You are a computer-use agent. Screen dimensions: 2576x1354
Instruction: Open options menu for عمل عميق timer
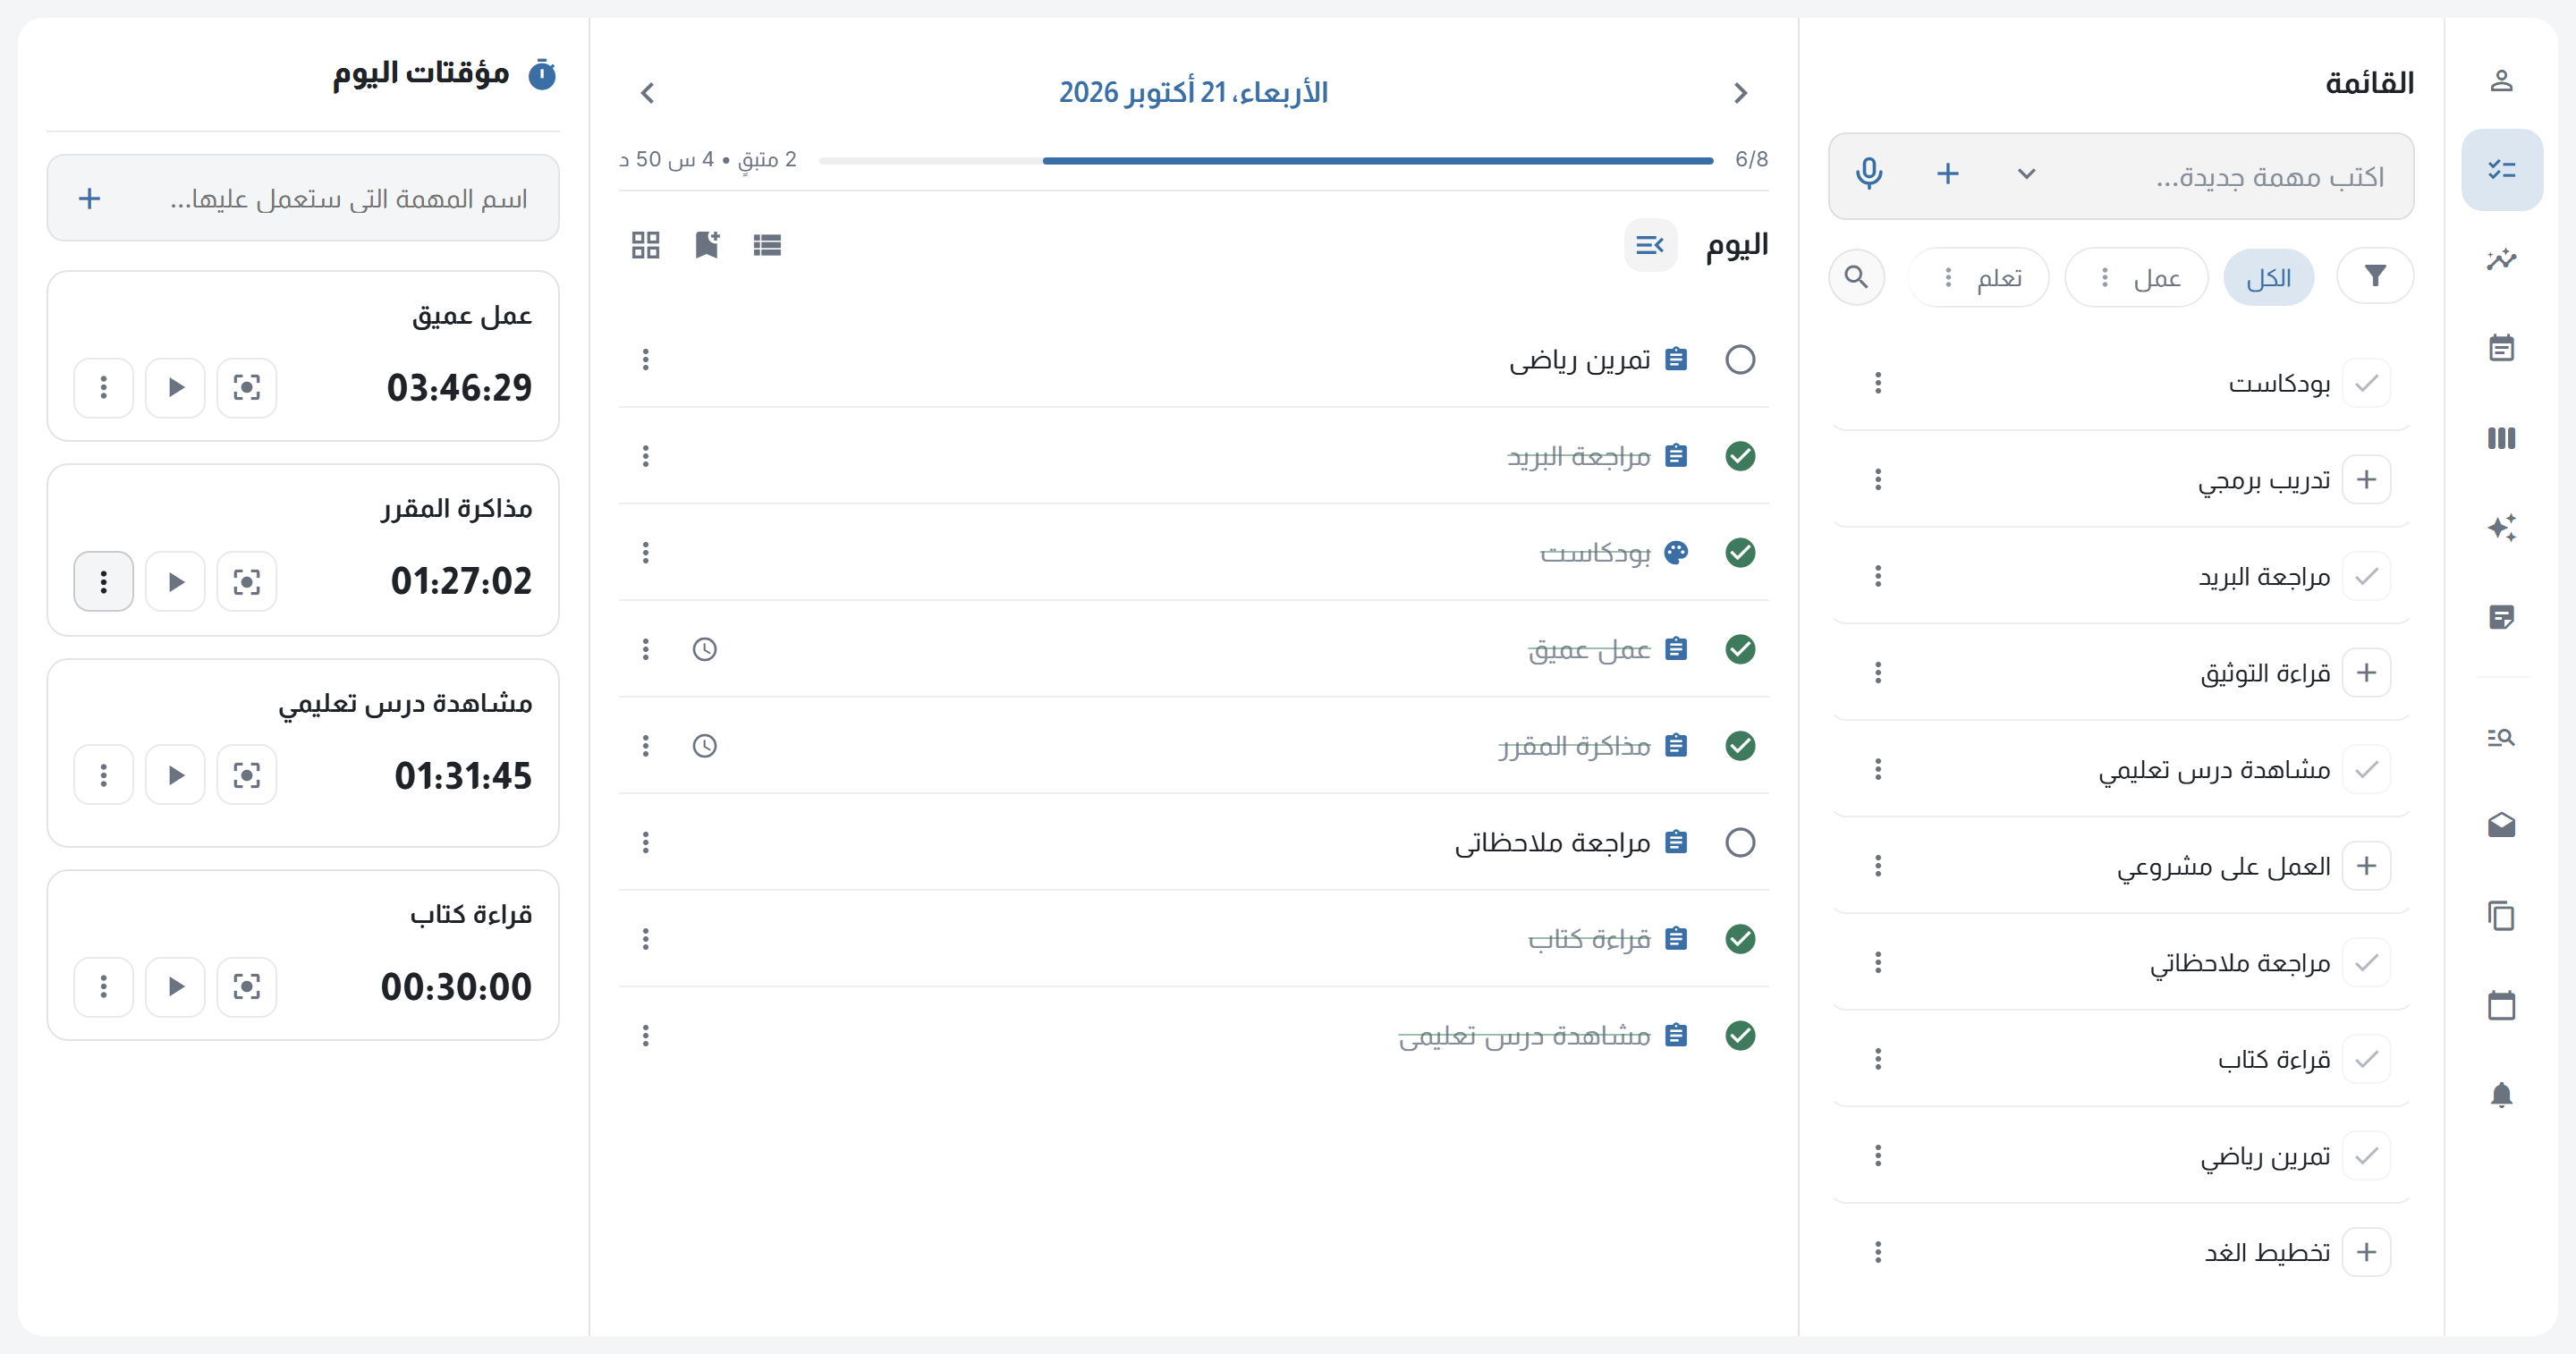[x=104, y=388]
